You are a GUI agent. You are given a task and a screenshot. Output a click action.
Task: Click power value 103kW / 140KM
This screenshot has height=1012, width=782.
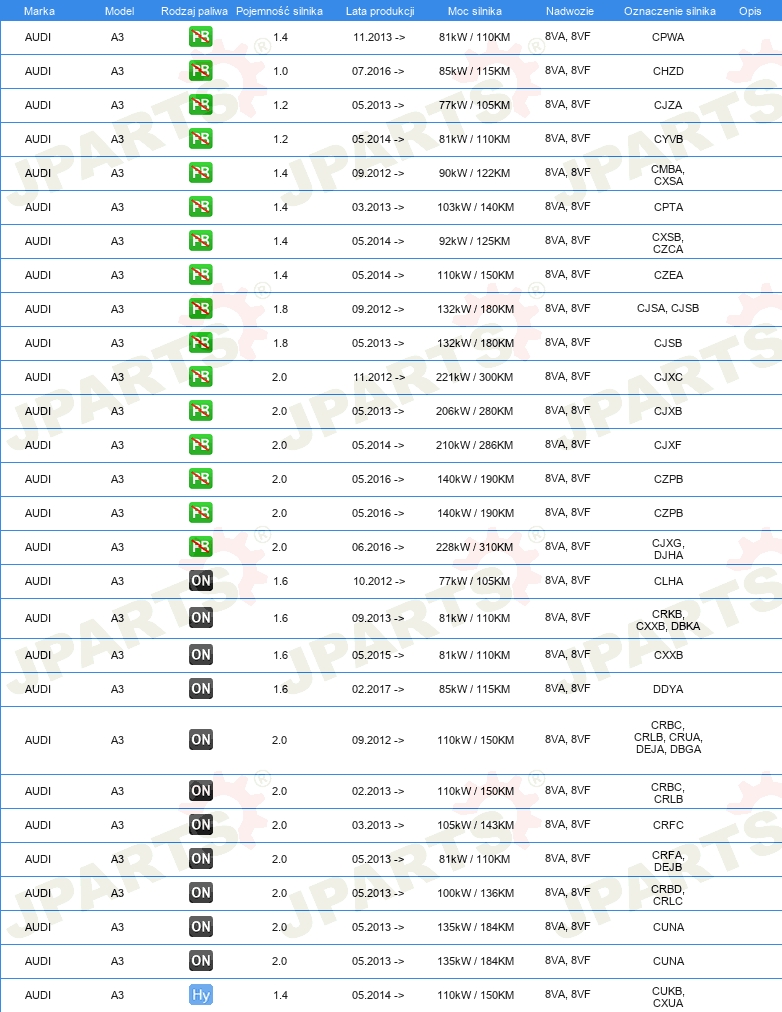476,207
